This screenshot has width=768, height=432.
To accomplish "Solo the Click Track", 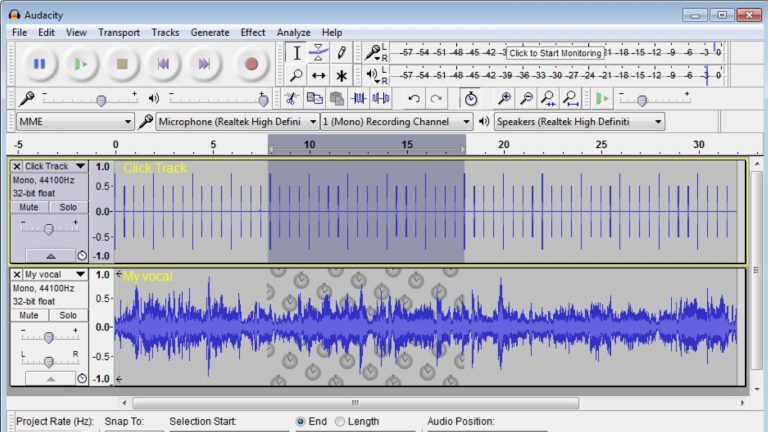I will 68,207.
